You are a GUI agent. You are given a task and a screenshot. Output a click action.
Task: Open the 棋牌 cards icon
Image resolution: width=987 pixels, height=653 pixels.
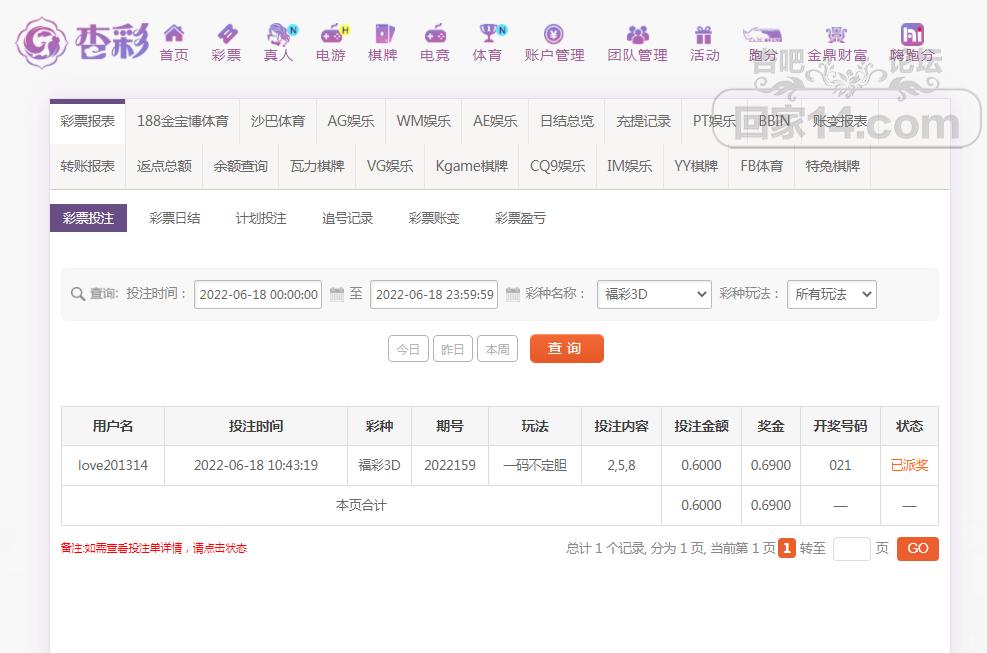coord(383,34)
